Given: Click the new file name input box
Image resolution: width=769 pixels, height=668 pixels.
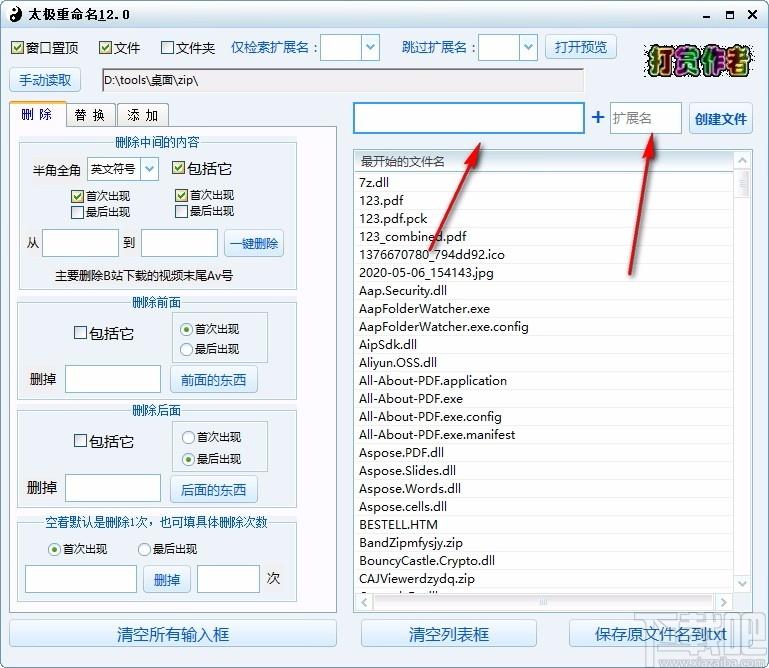Looking at the screenshot, I should [468, 118].
